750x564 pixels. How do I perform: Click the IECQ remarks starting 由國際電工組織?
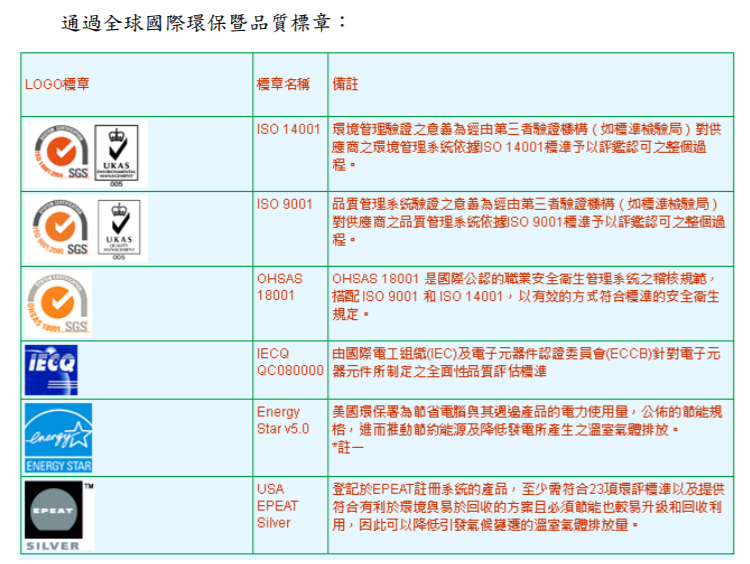(526, 362)
